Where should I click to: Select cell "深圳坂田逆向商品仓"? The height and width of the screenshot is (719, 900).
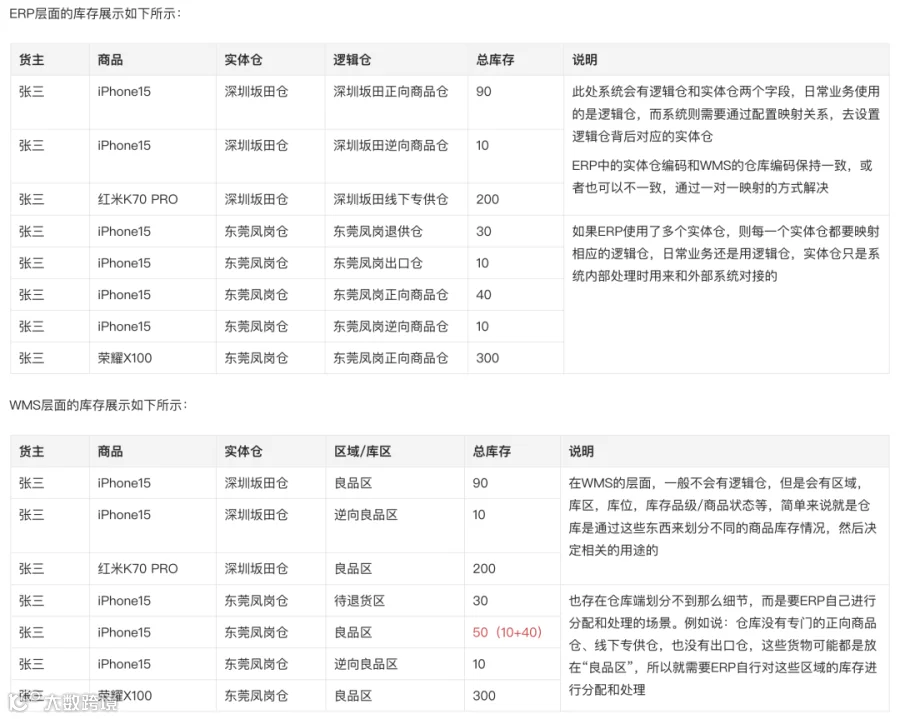[390, 146]
